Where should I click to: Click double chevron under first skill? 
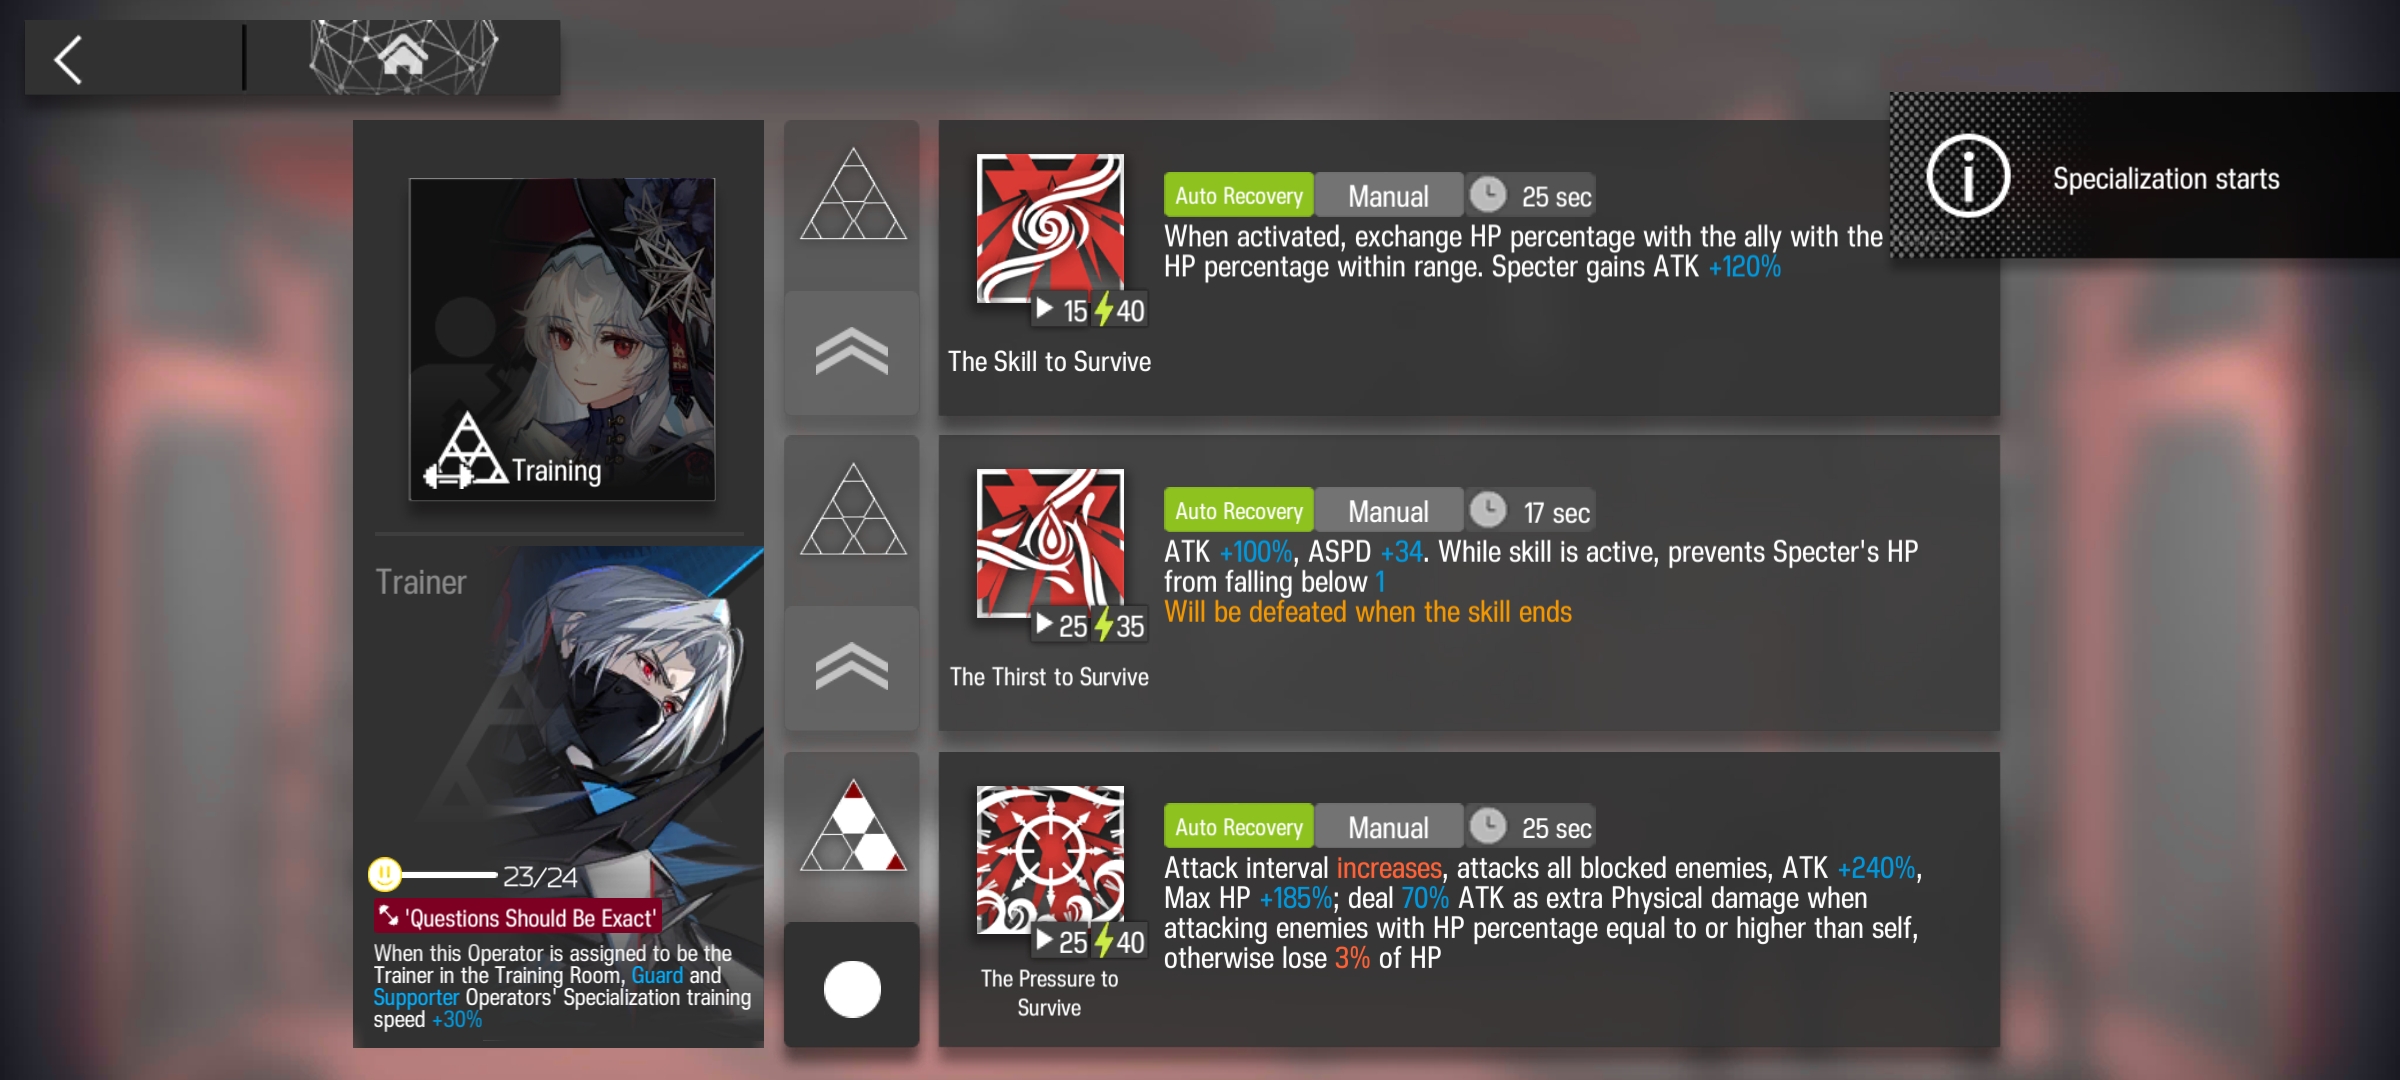point(852,352)
